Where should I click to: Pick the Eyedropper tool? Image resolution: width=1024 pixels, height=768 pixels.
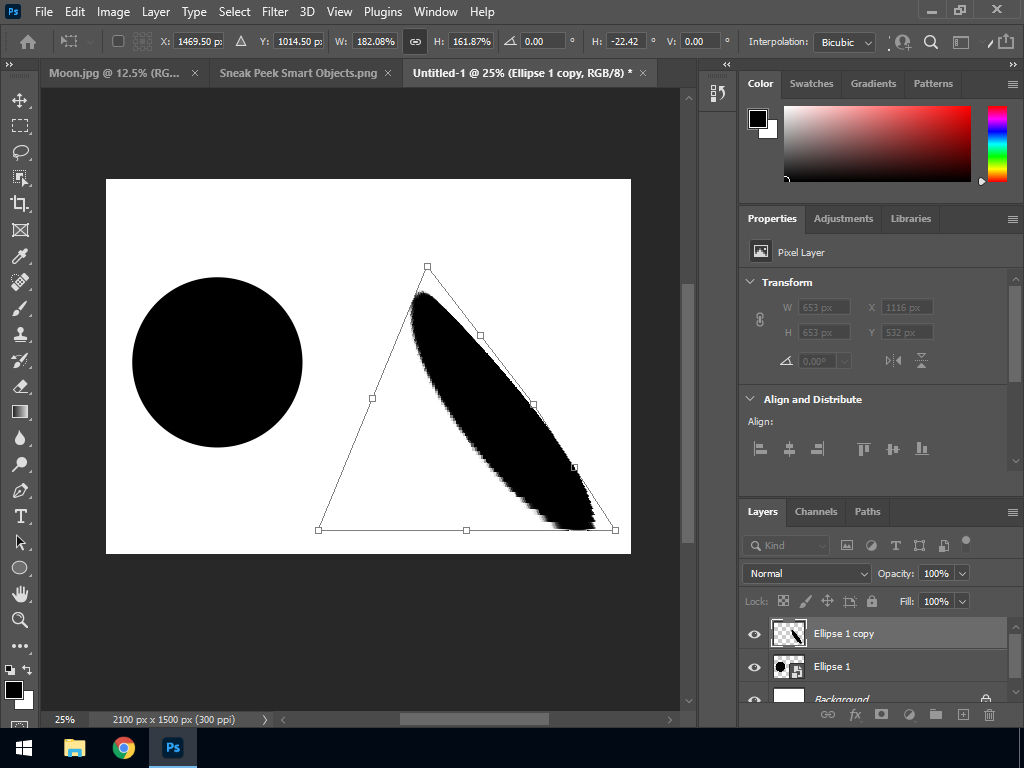[x=20, y=256]
